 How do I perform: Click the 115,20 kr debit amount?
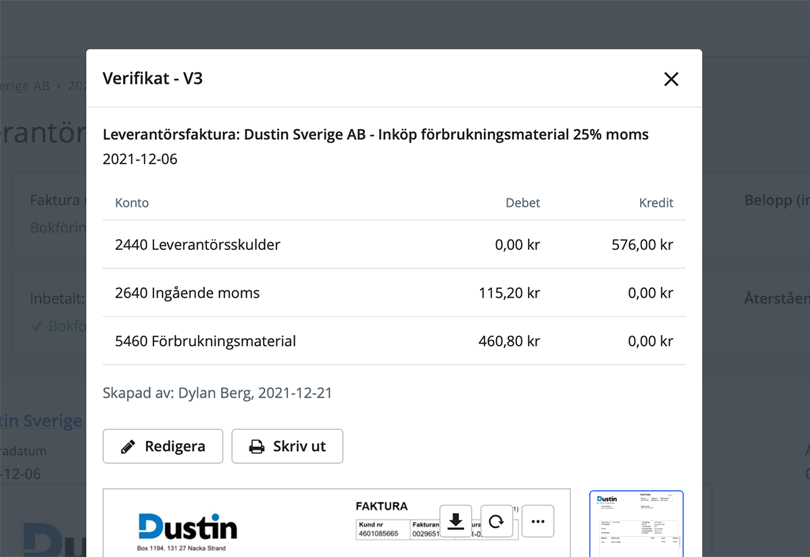(509, 293)
